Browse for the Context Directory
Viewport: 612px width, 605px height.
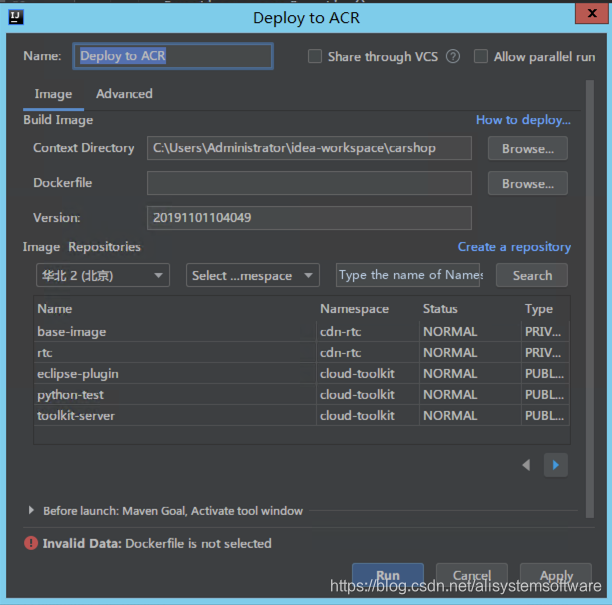point(528,148)
